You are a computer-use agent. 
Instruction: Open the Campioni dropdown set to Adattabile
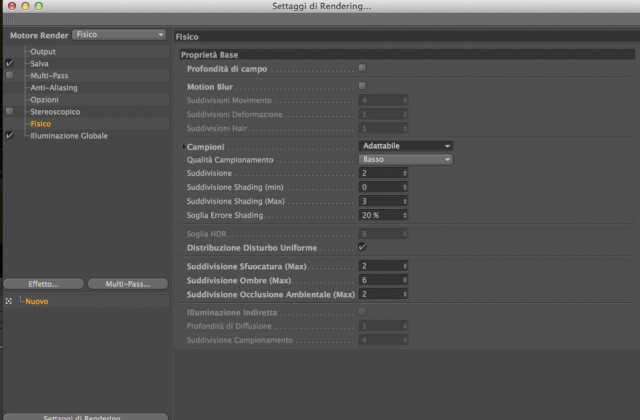[x=406, y=146]
